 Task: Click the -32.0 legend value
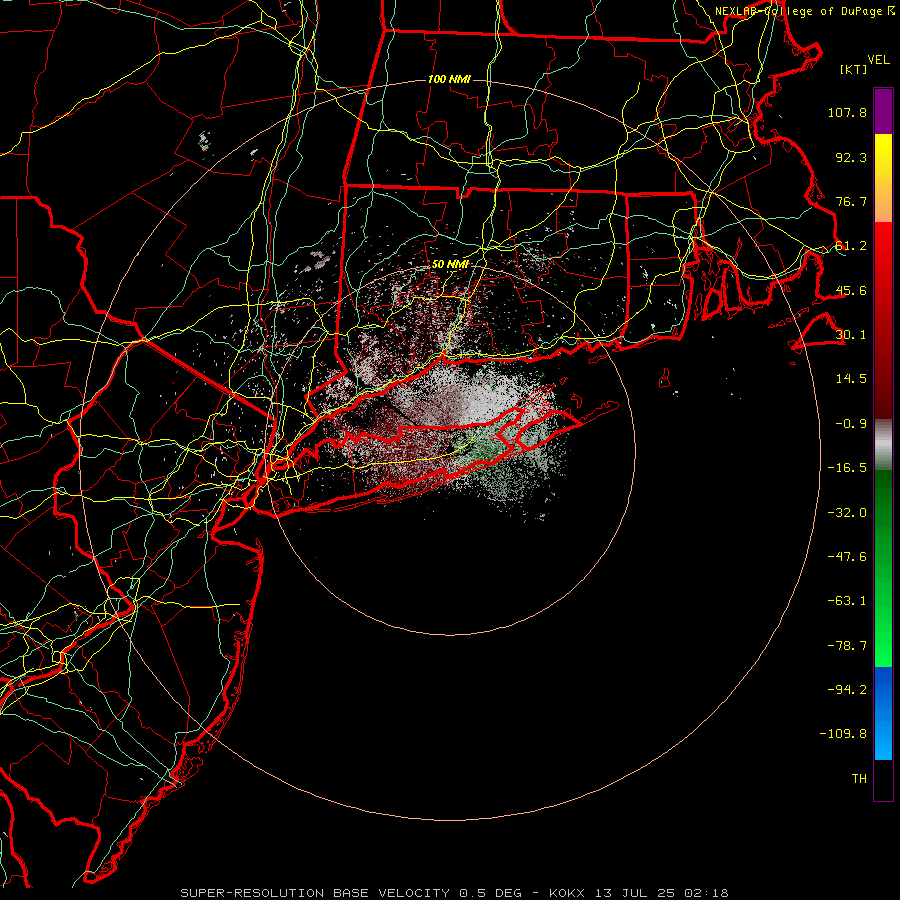(x=847, y=513)
